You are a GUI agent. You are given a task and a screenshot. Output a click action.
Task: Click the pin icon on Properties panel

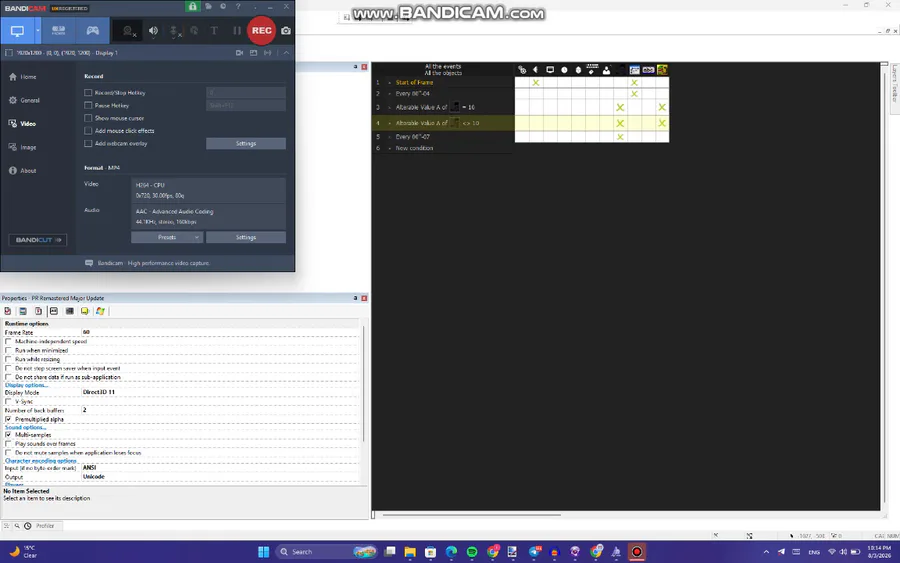tap(355, 298)
